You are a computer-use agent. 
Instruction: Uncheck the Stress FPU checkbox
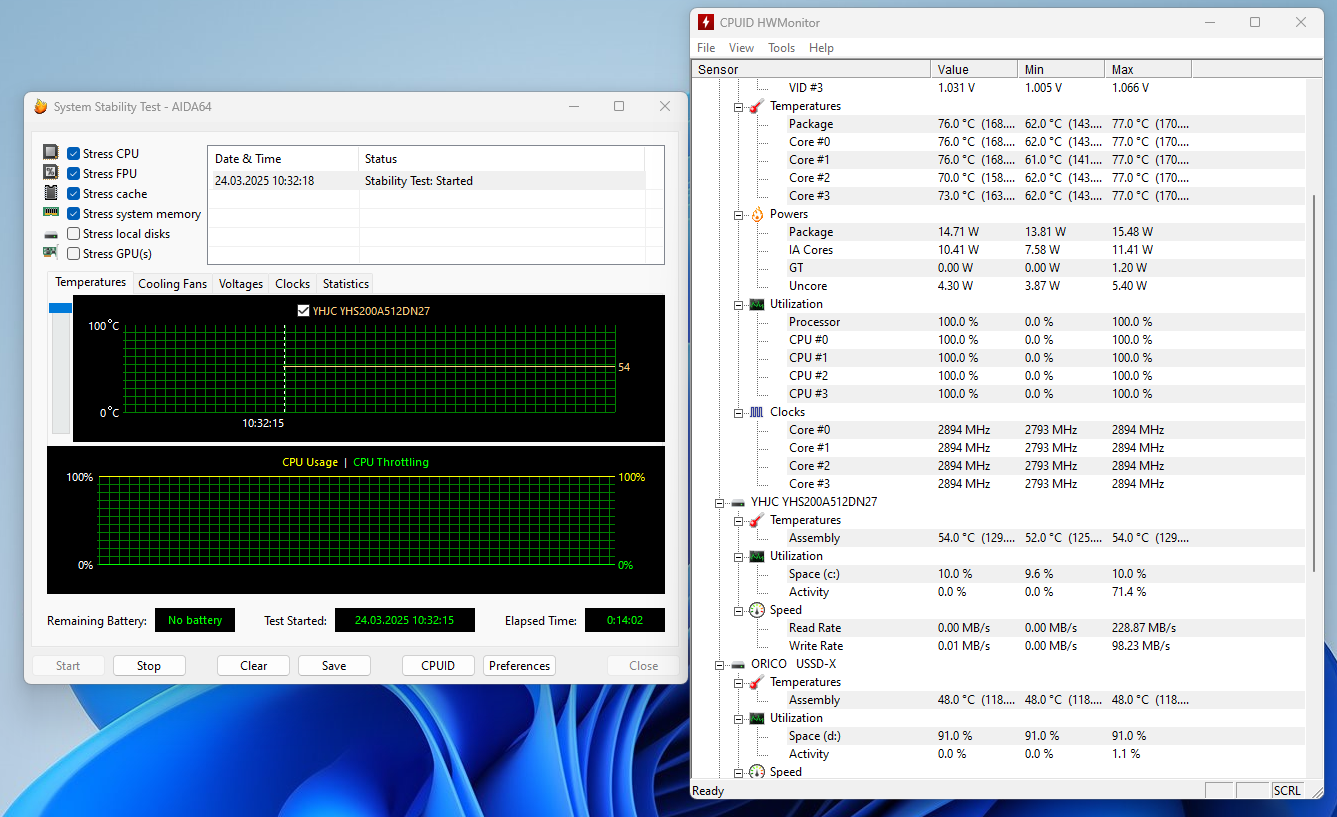point(74,173)
